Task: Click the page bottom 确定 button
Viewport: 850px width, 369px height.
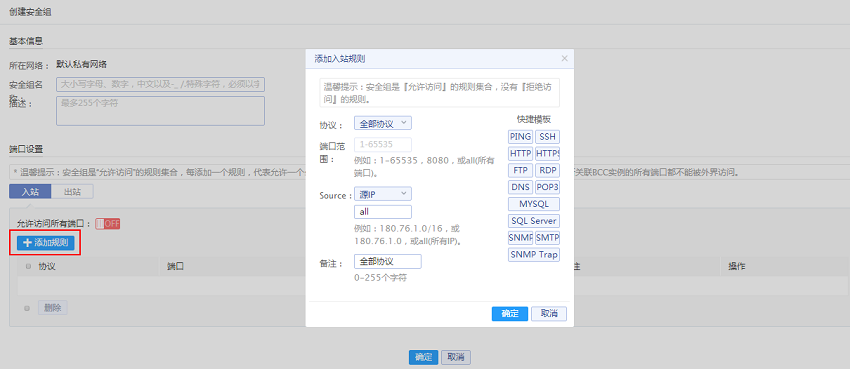Action: point(423,357)
